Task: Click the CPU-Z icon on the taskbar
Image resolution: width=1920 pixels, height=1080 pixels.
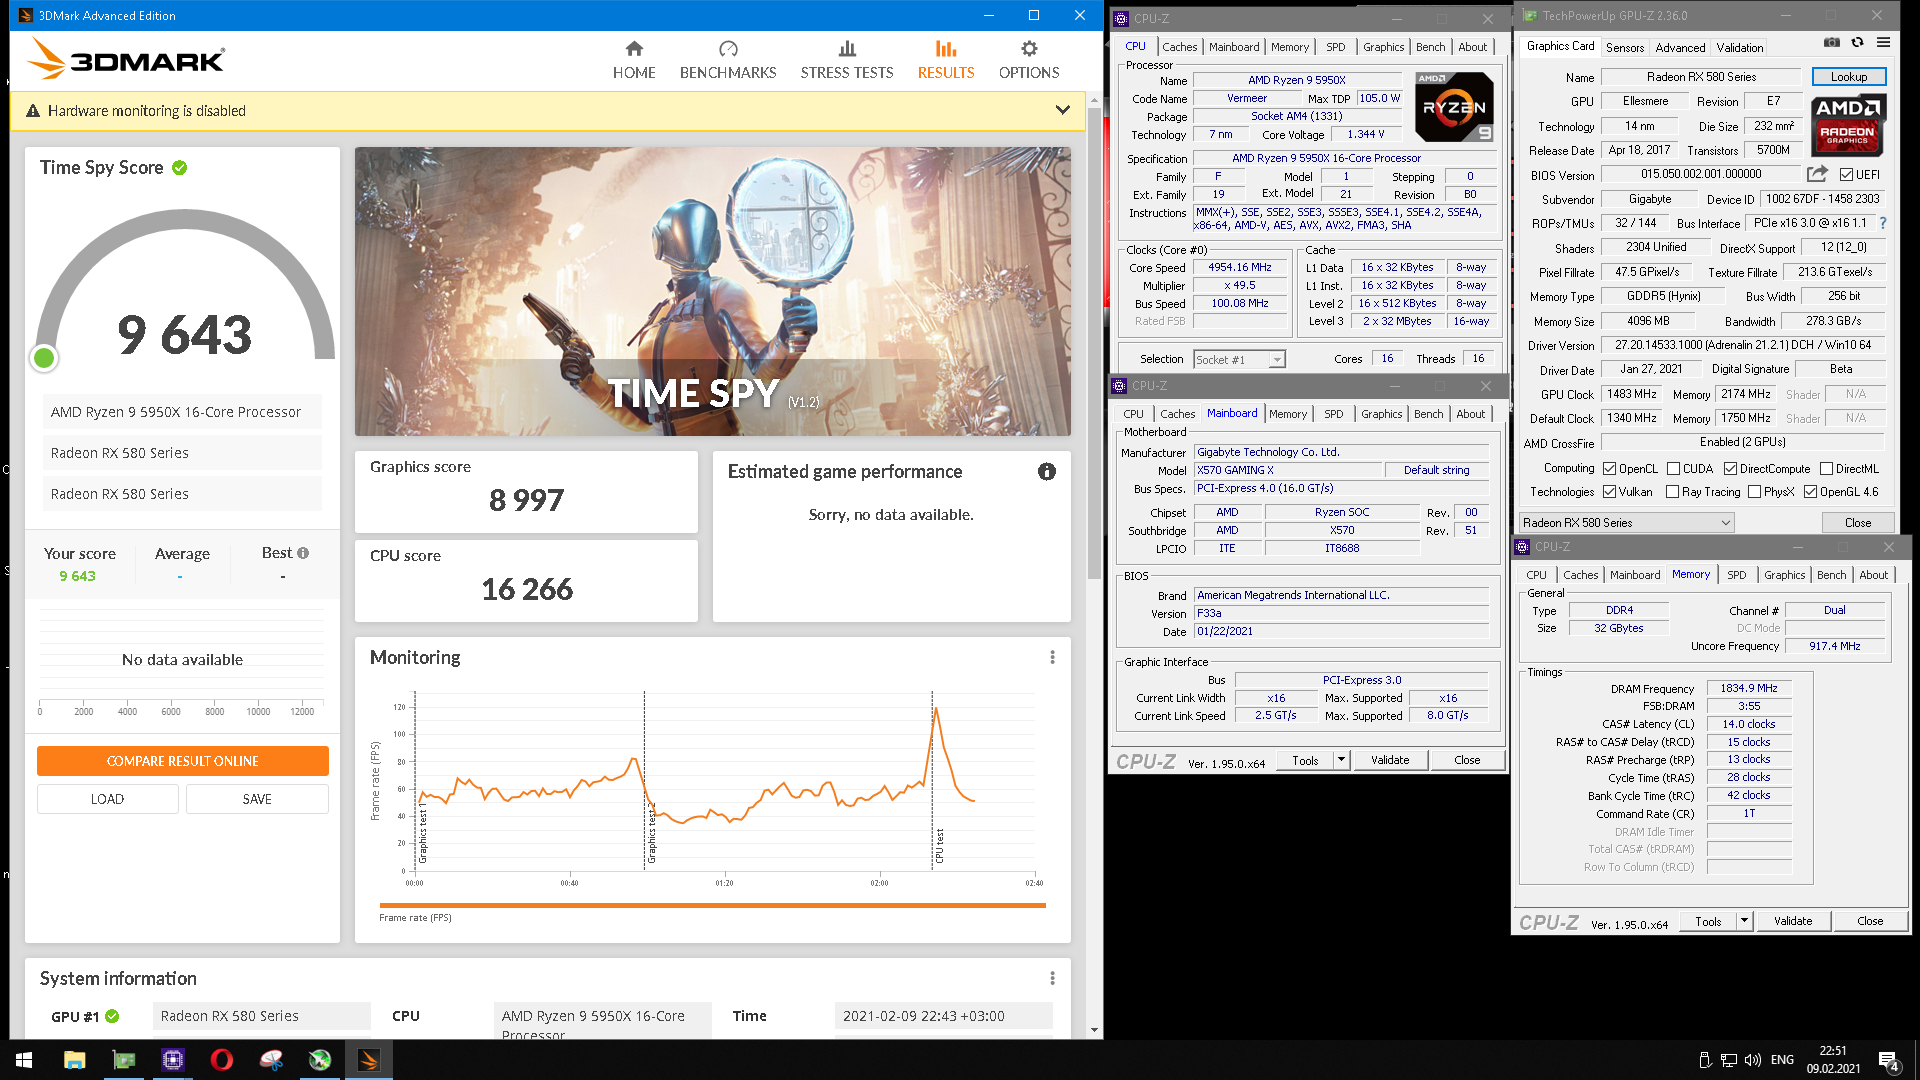Action: click(x=173, y=1060)
